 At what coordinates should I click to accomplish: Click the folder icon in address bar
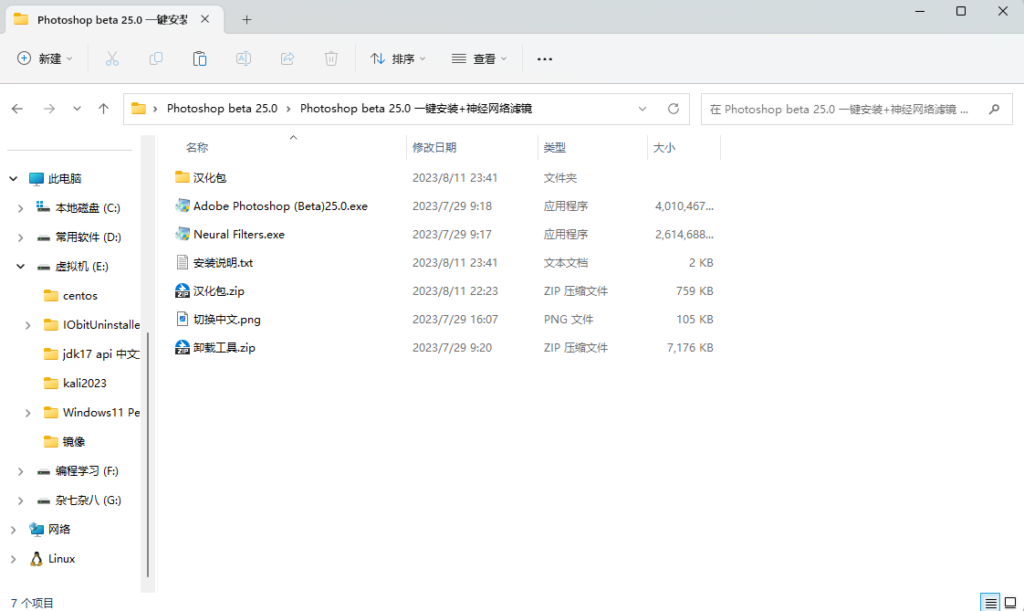(138, 108)
